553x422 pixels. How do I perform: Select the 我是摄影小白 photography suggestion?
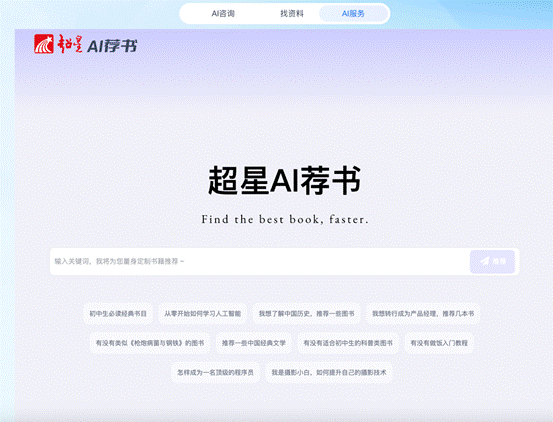coord(329,372)
